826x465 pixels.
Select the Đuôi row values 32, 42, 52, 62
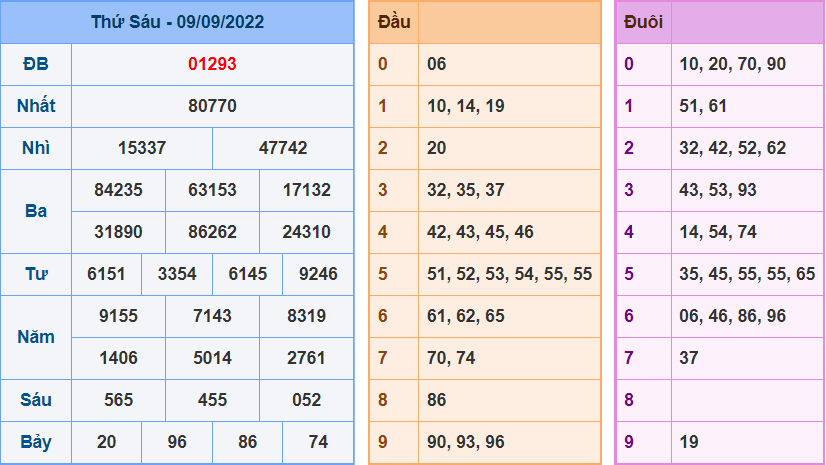(732, 148)
